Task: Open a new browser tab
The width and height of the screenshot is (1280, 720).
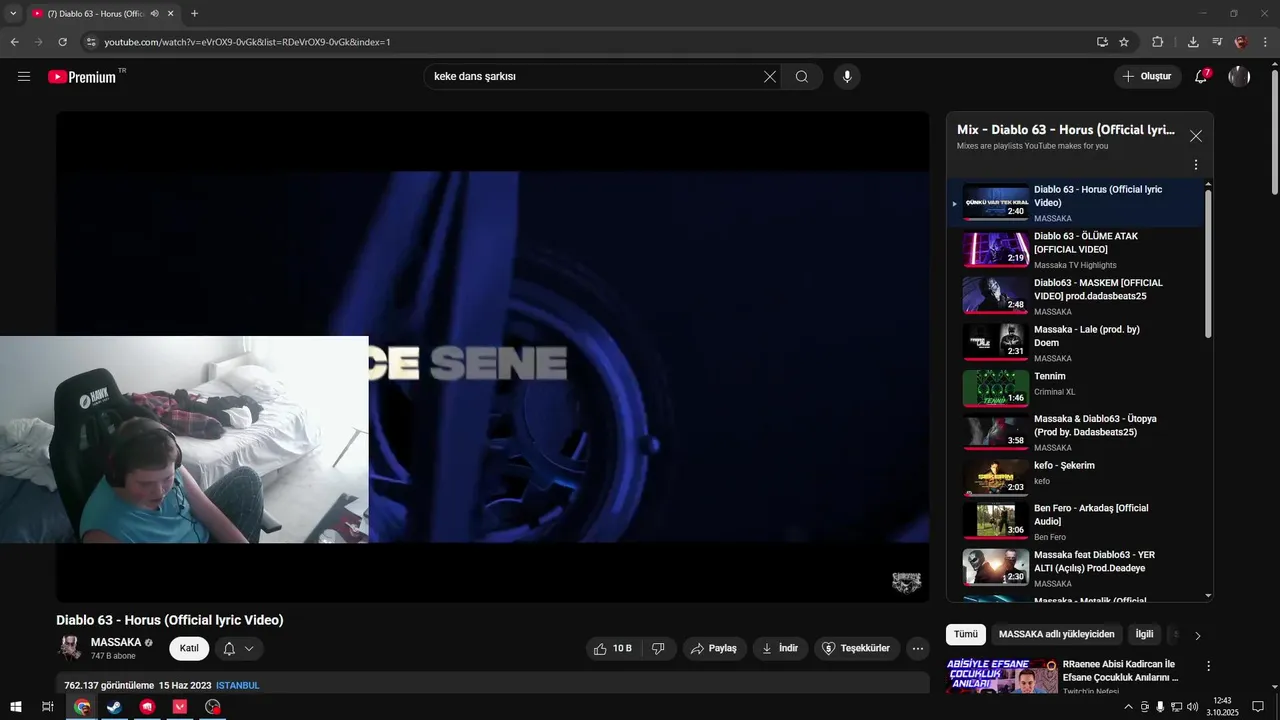Action: click(x=194, y=14)
